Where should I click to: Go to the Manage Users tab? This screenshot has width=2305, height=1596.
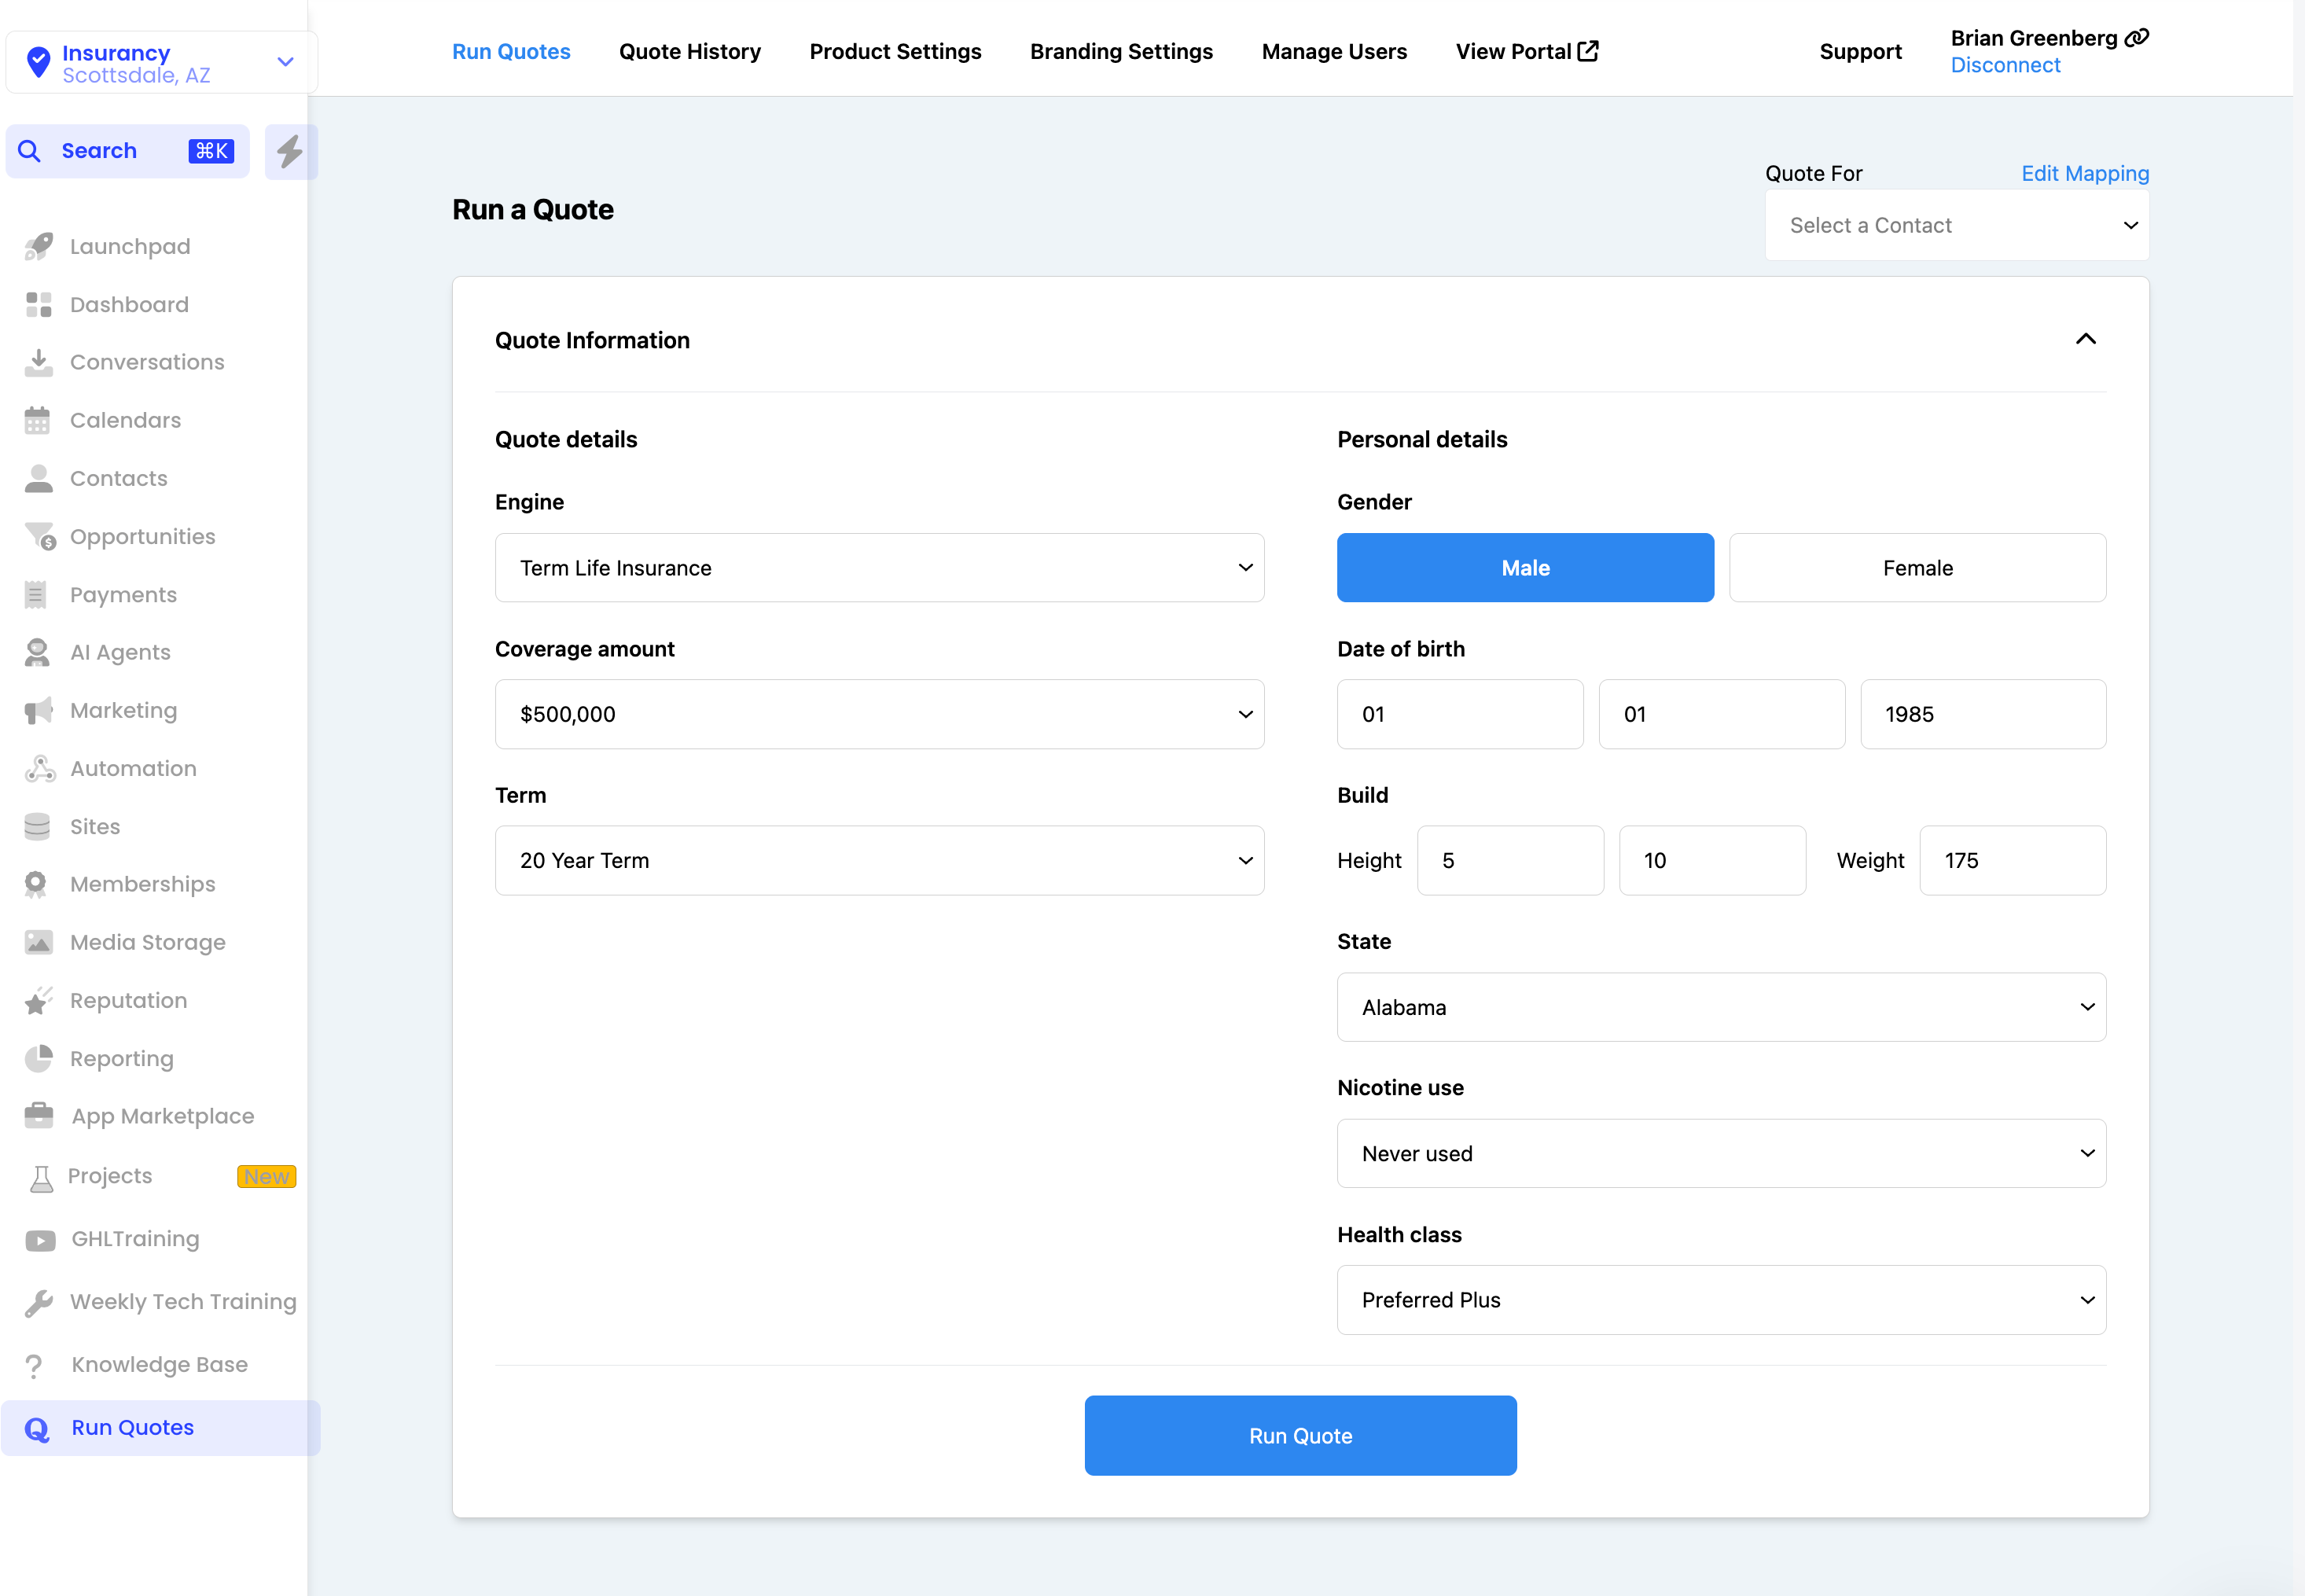pos(1334,51)
